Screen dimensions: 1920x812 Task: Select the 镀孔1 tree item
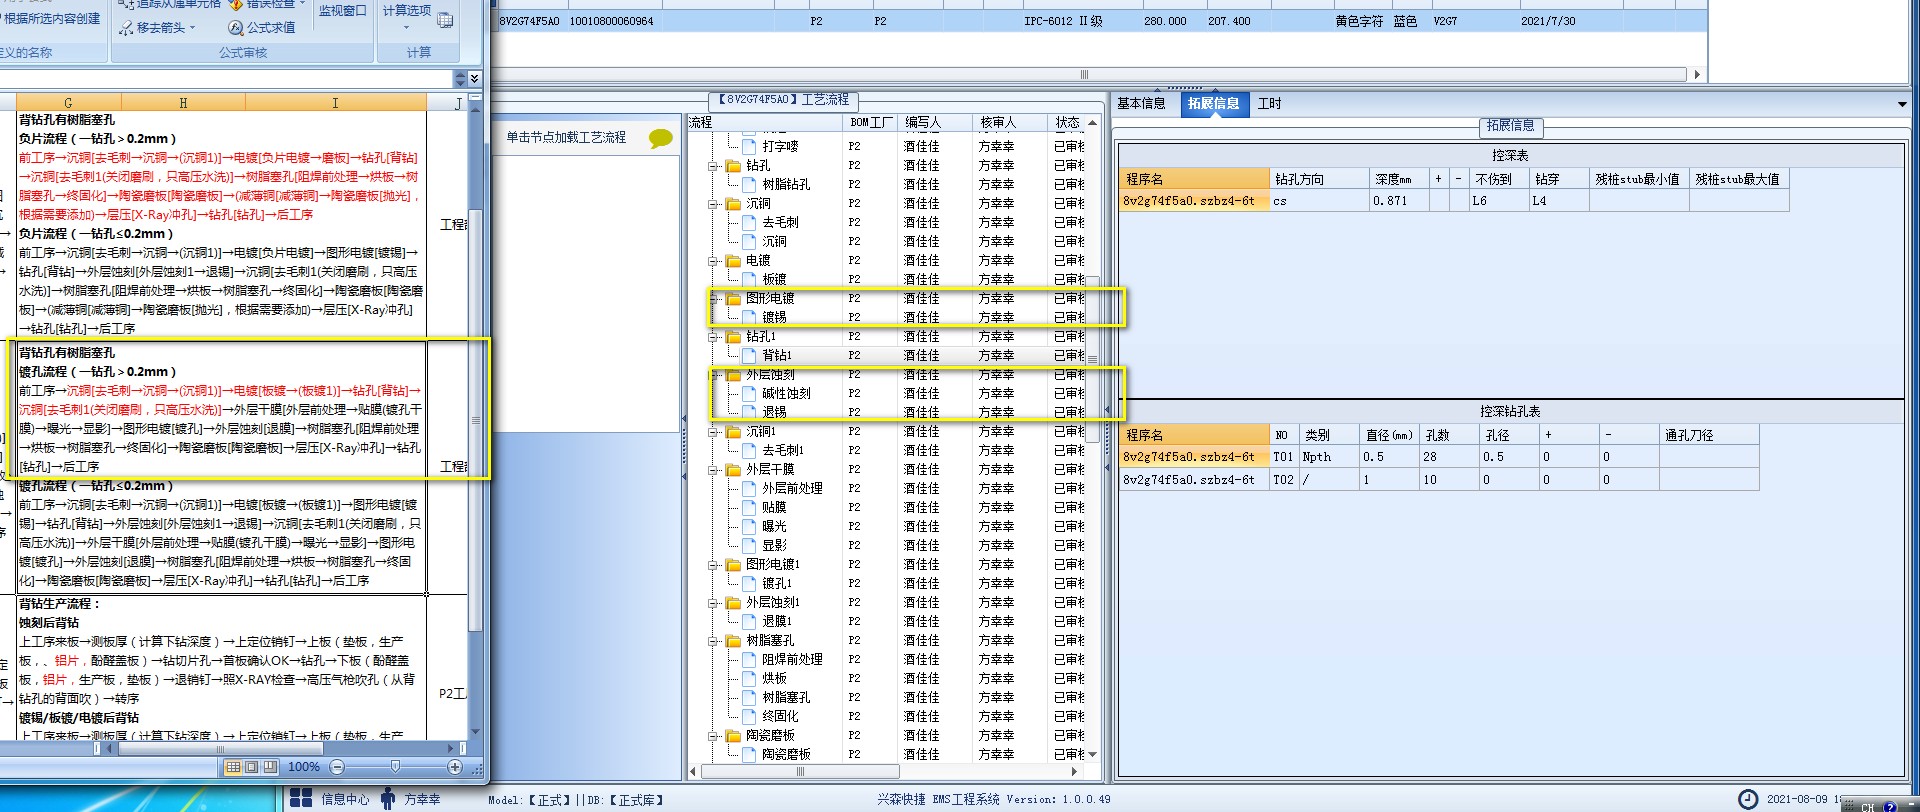click(x=776, y=584)
